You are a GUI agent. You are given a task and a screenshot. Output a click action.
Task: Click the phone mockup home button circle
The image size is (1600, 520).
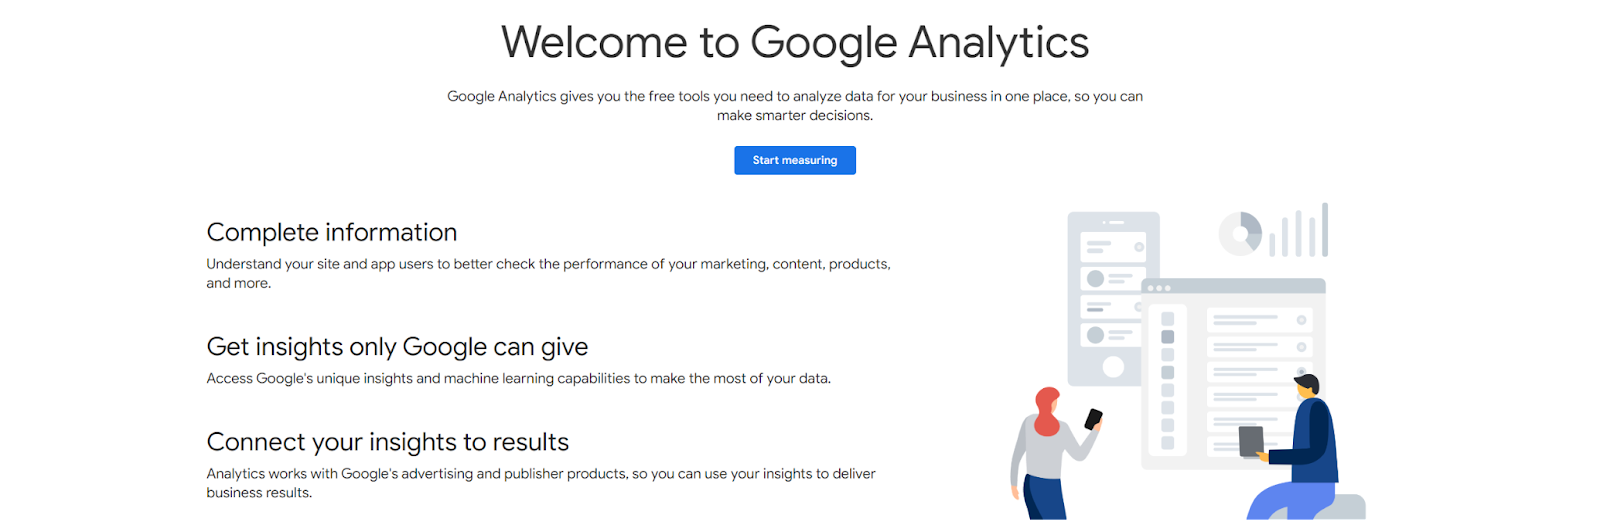pos(1113,366)
